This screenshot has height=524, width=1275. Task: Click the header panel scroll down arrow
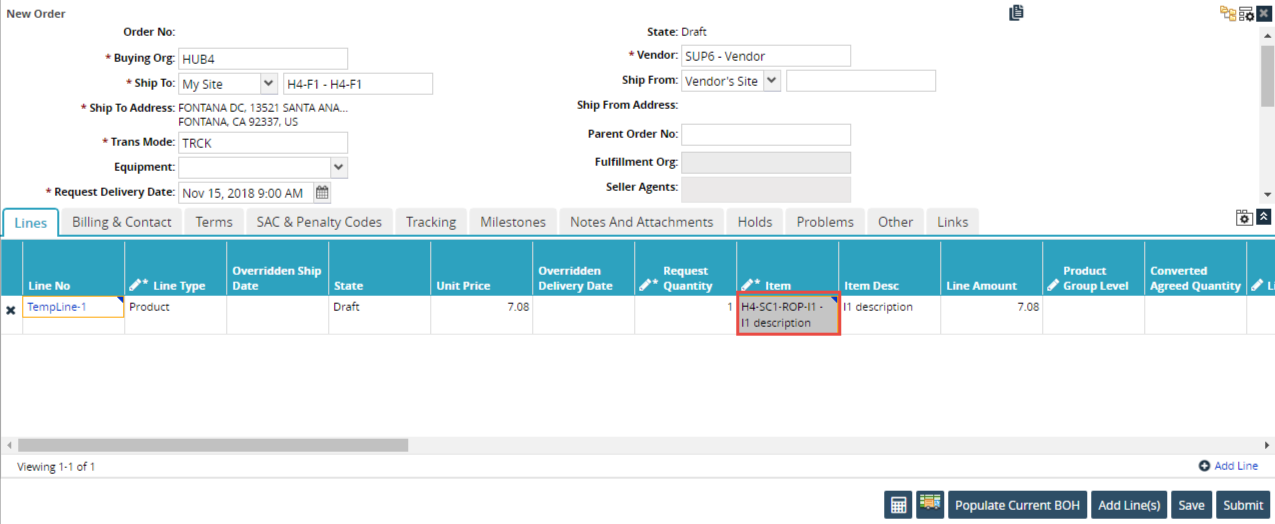coord(1267,195)
